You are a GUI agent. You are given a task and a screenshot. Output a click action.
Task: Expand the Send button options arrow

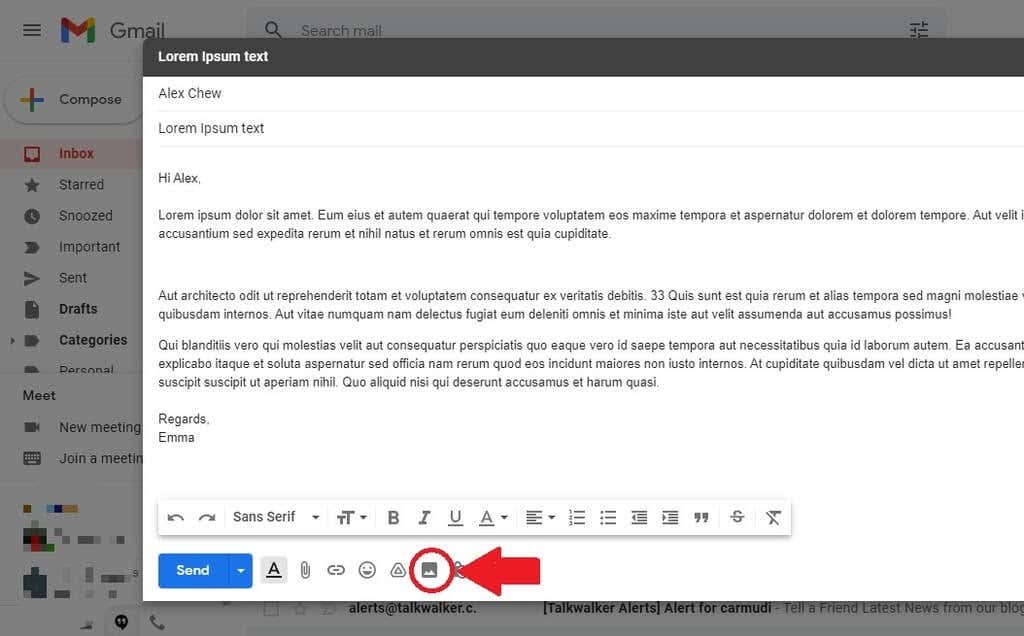(239, 570)
